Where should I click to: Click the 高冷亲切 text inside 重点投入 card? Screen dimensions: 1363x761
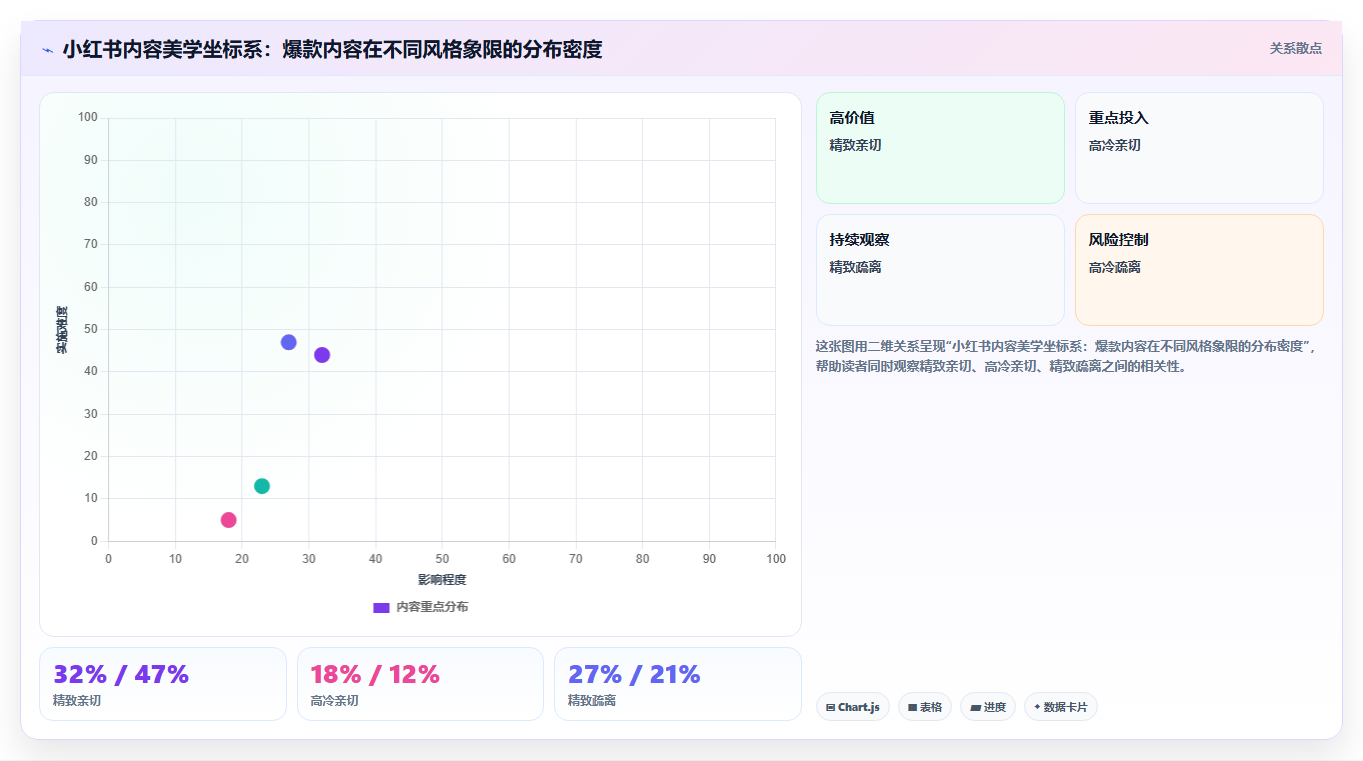1115,145
